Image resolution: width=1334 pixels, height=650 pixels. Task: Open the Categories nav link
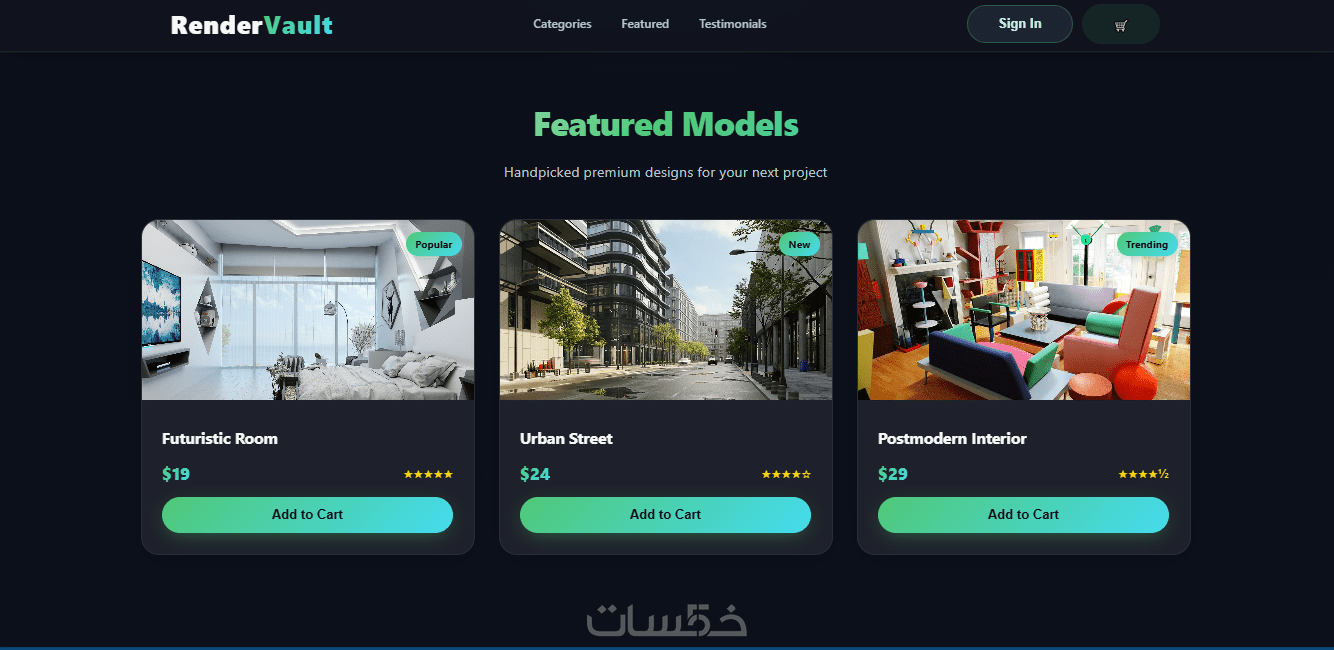pos(562,24)
